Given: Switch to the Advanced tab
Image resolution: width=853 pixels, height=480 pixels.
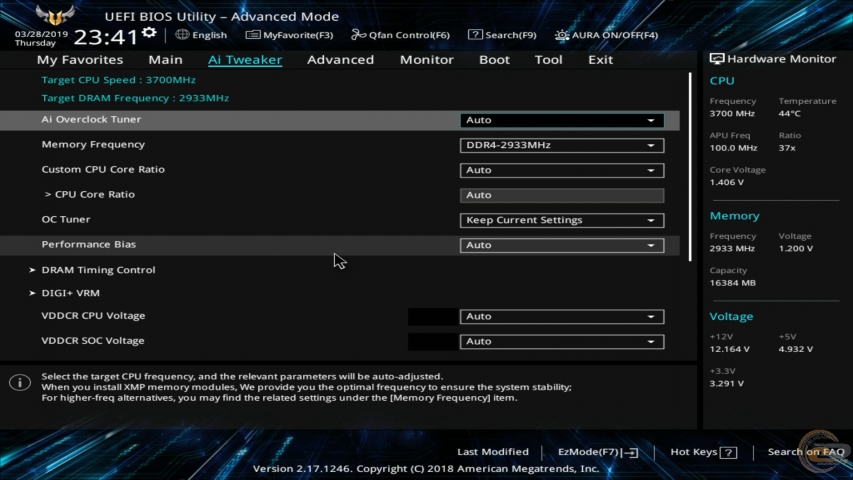Looking at the screenshot, I should tap(341, 59).
